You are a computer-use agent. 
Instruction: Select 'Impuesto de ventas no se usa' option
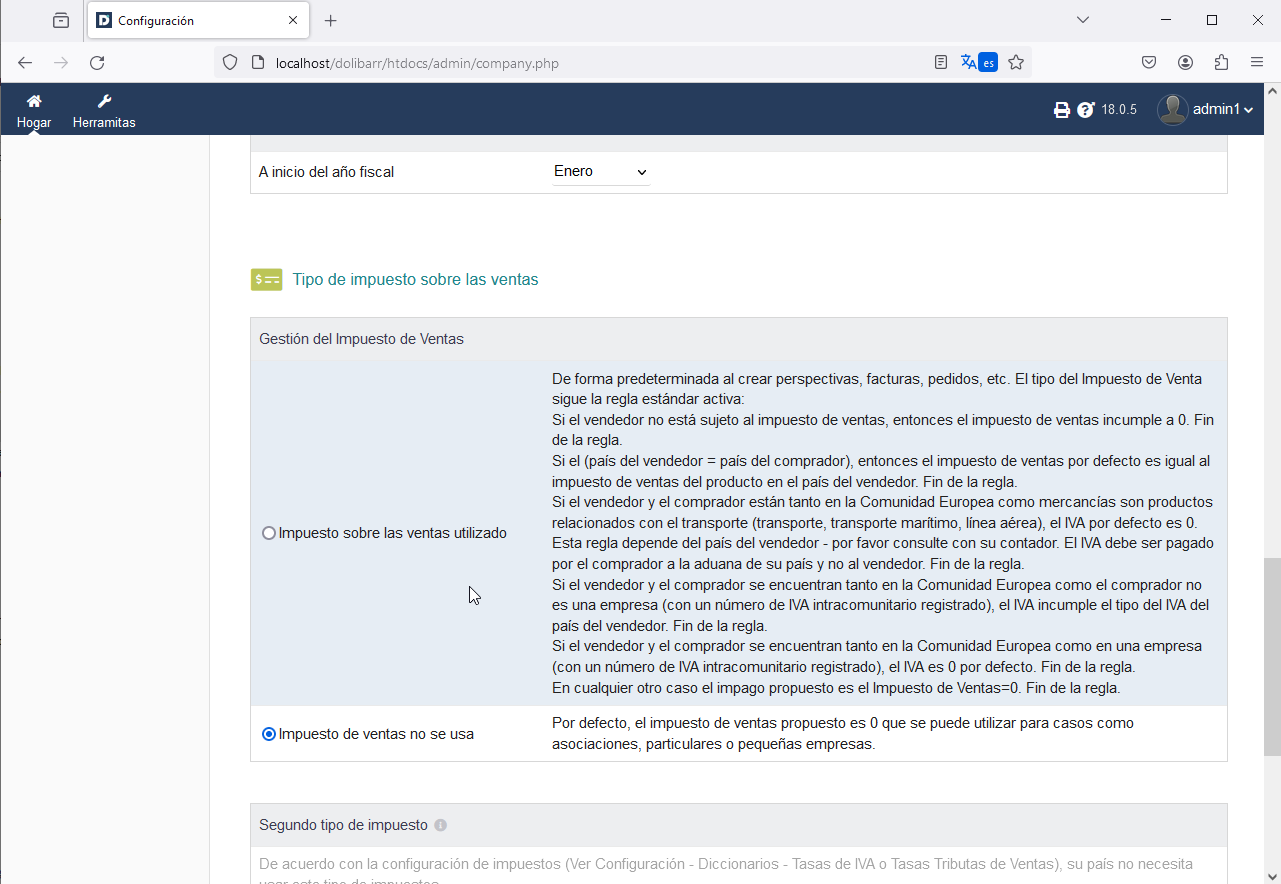tap(269, 734)
